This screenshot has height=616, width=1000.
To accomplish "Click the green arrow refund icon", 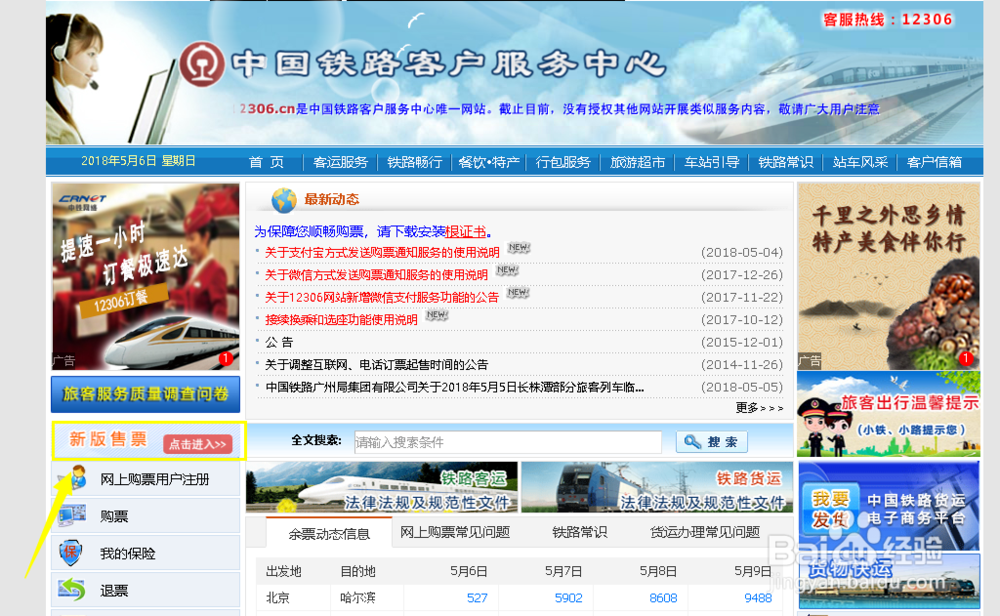I will 71,590.
